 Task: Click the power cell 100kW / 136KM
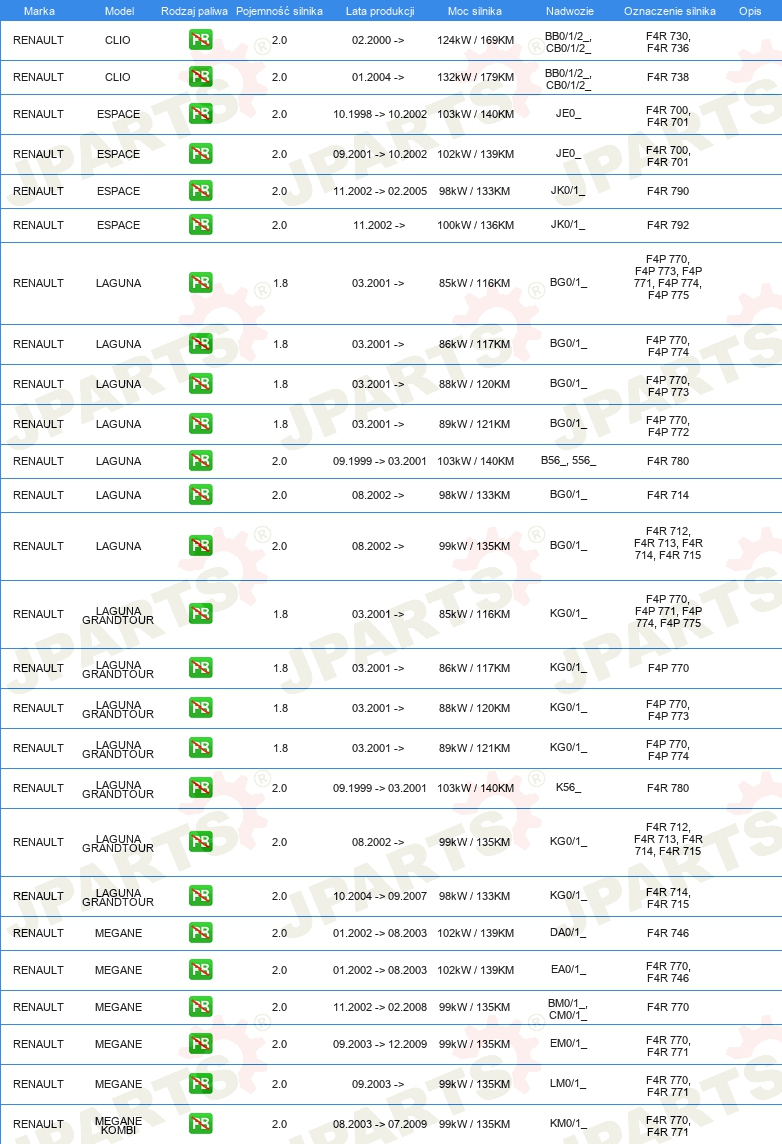tap(476, 225)
